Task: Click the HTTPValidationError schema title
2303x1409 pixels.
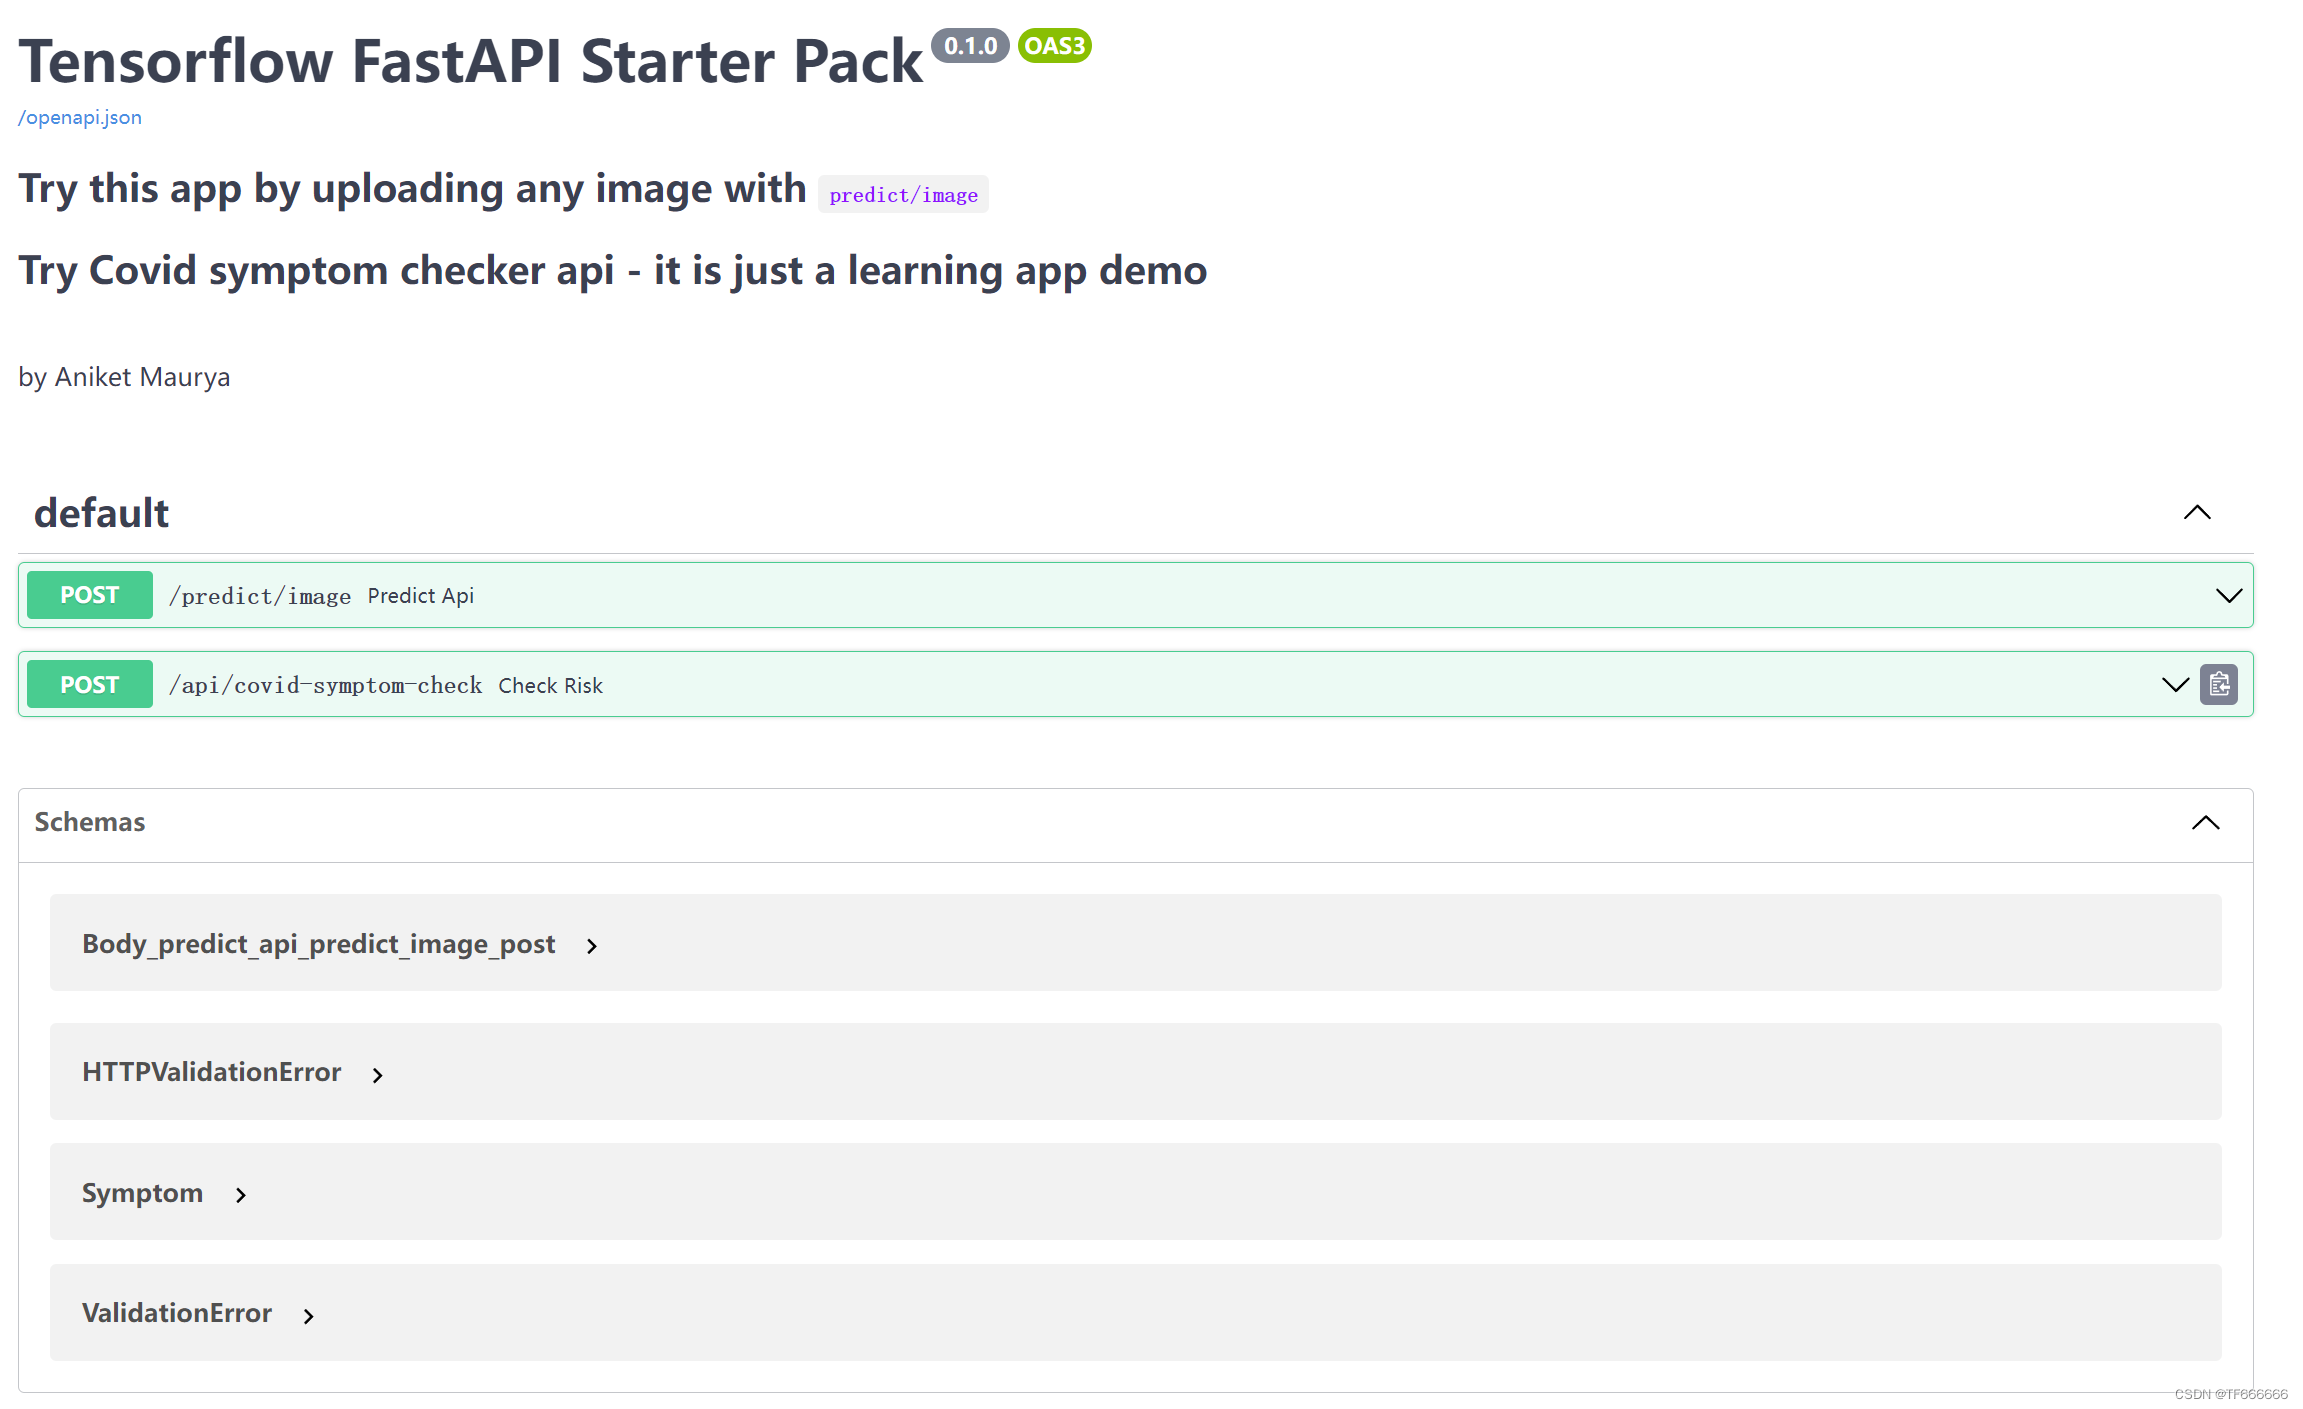Action: tap(211, 1072)
